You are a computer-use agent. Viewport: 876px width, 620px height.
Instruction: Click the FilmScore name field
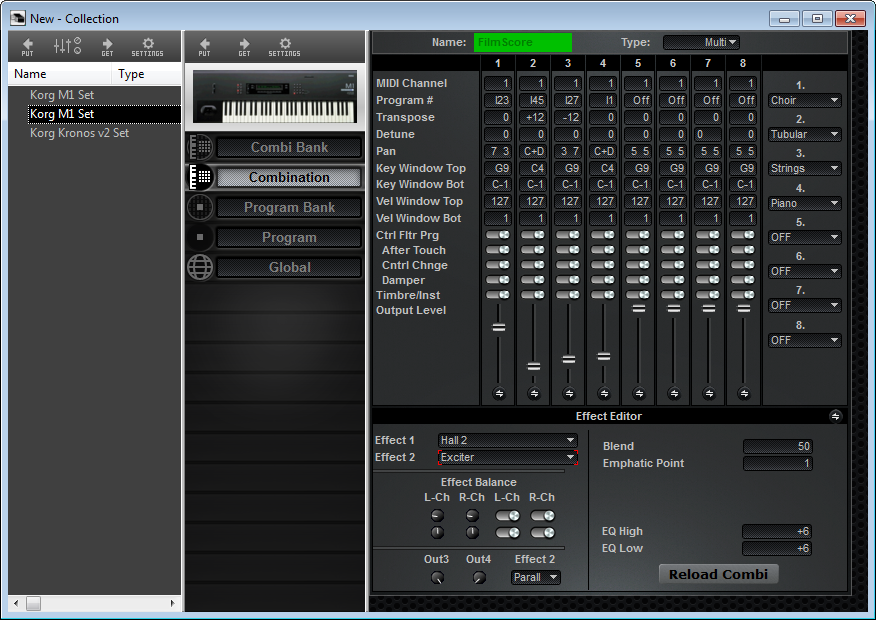click(523, 42)
